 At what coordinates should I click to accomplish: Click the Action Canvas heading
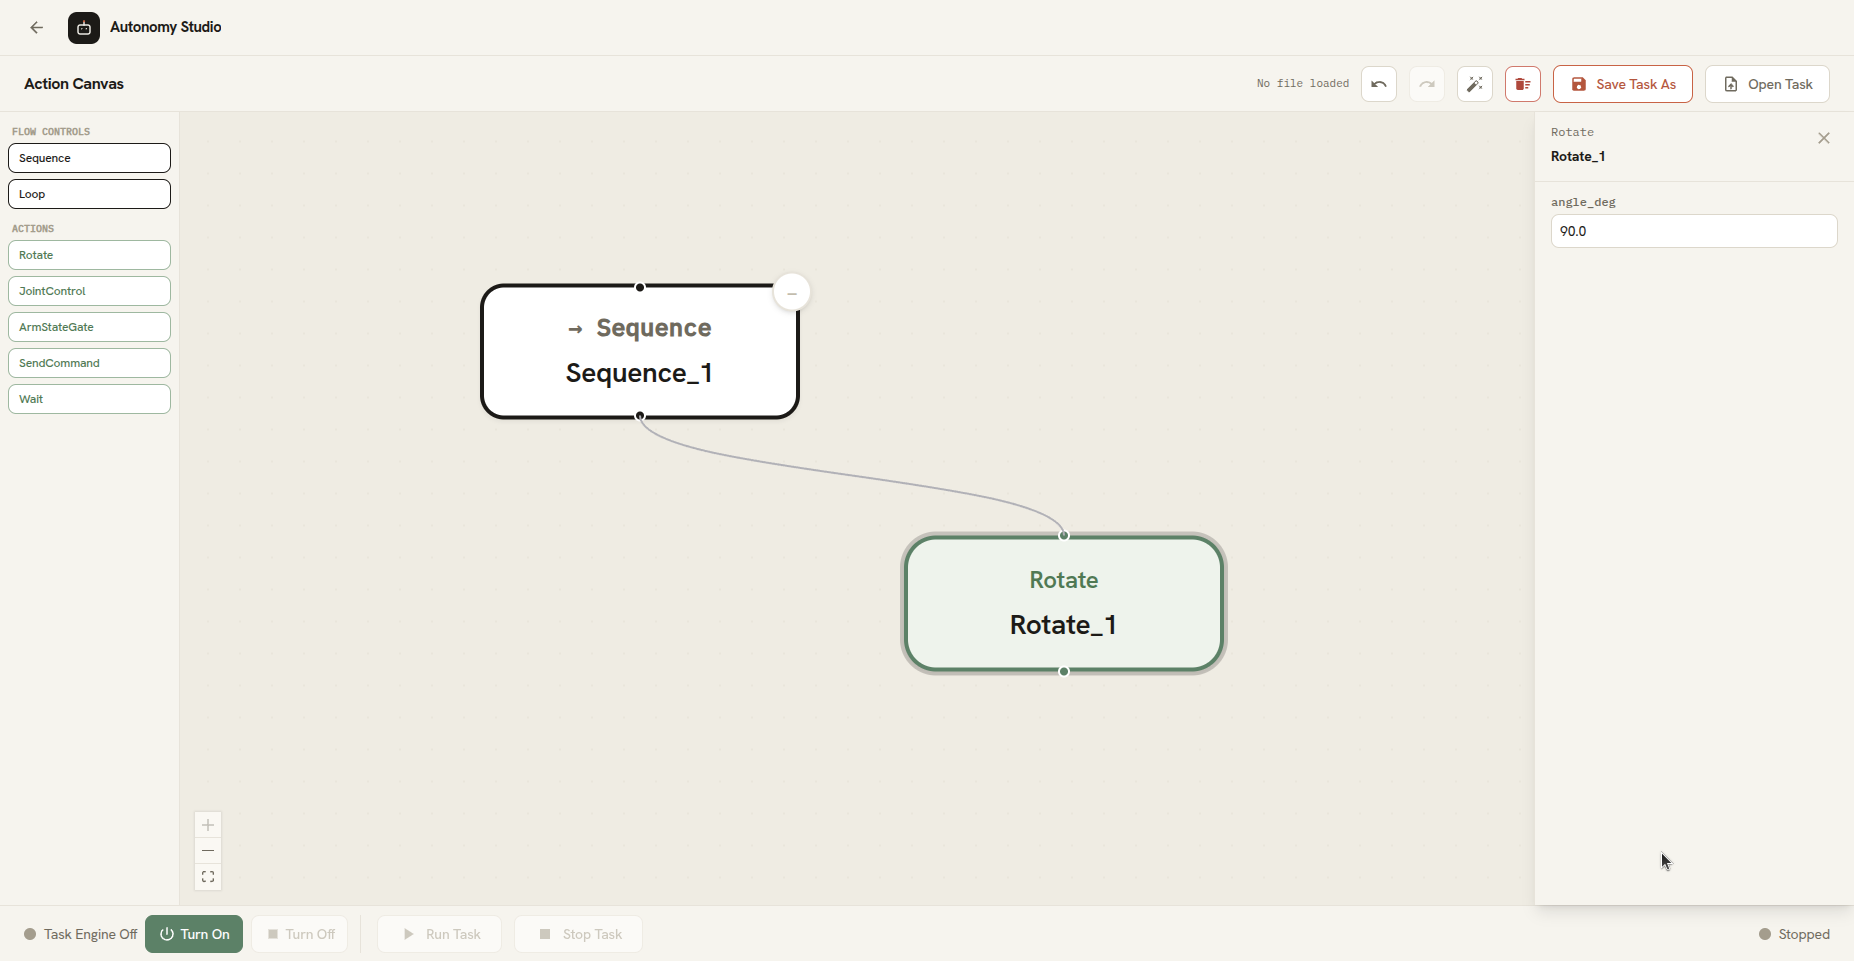74,84
